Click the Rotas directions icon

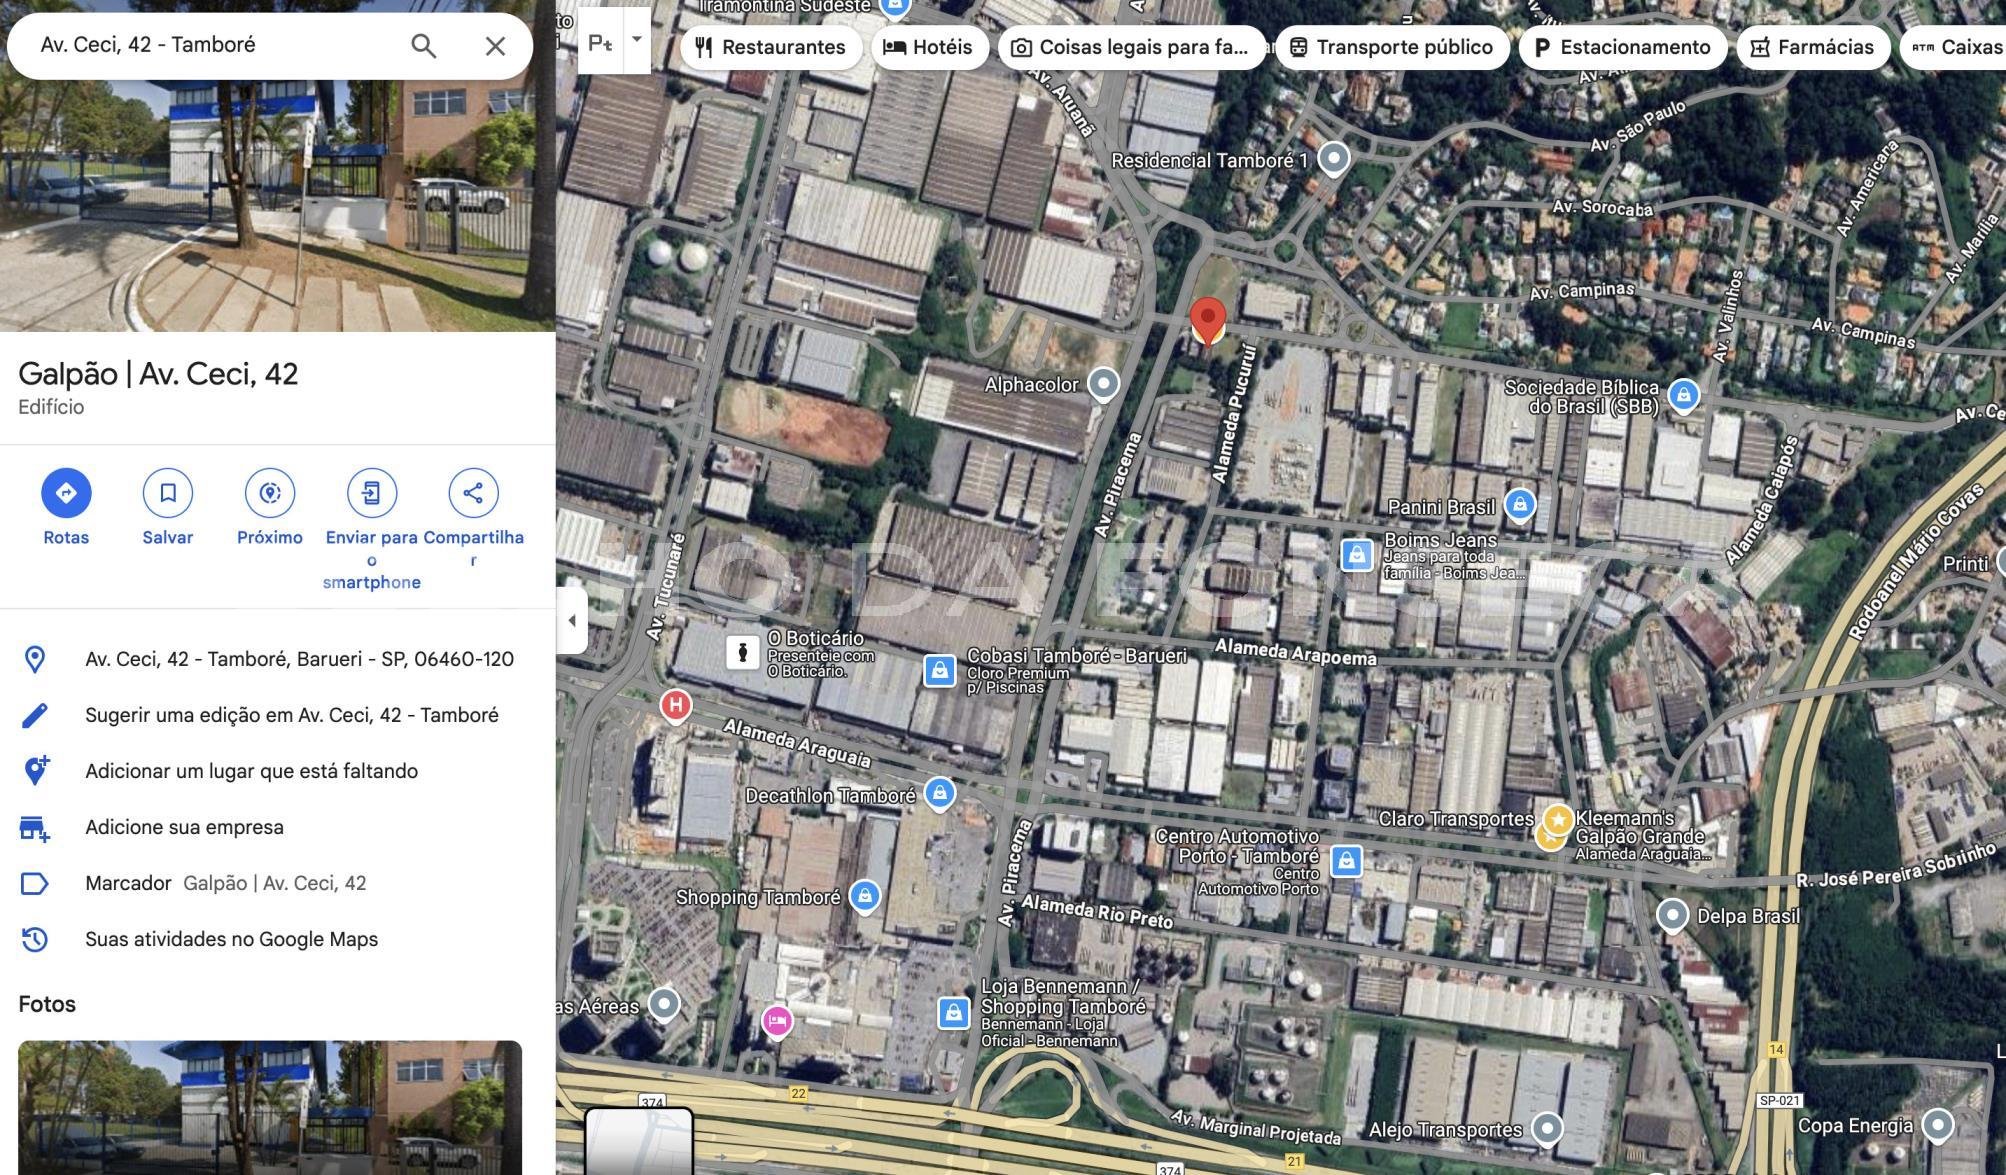pyautogui.click(x=66, y=493)
